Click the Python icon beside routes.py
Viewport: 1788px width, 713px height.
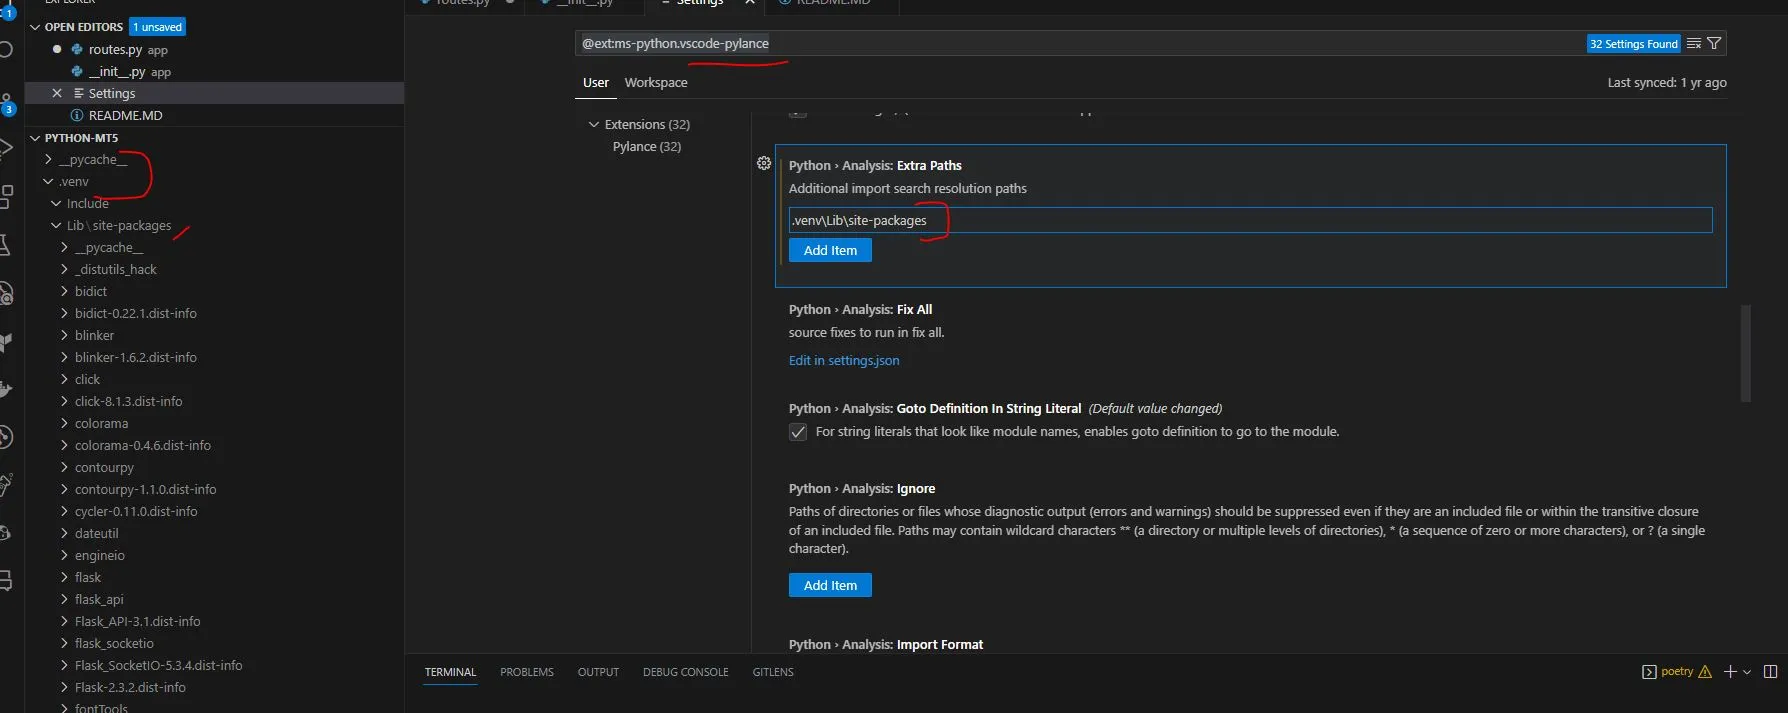coord(77,49)
